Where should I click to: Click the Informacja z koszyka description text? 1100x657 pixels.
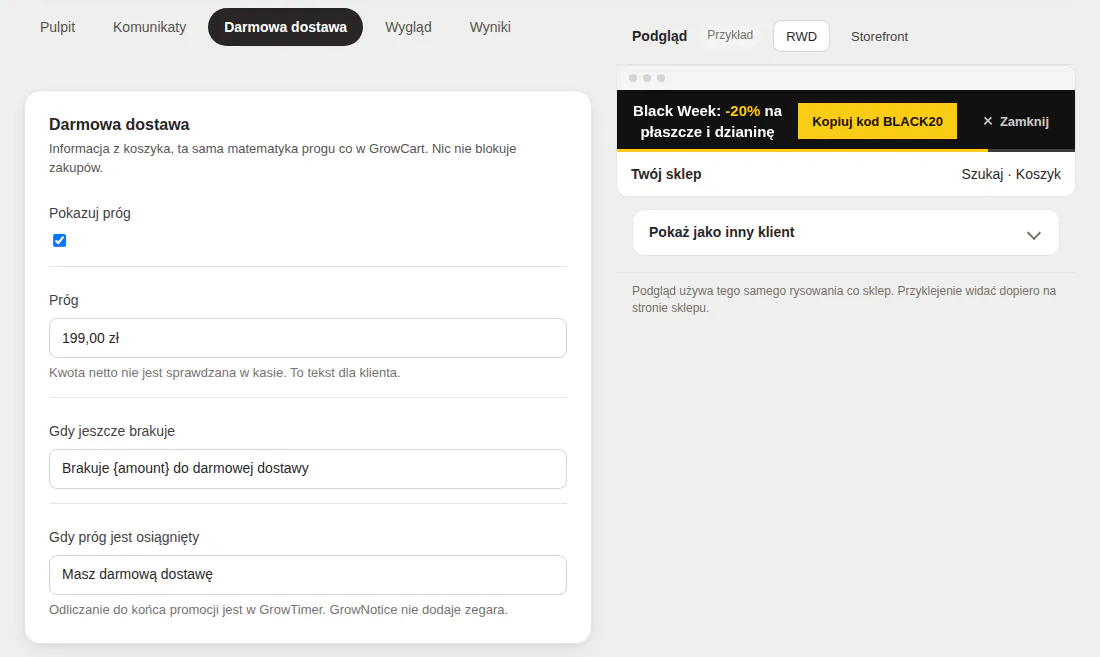point(283,158)
